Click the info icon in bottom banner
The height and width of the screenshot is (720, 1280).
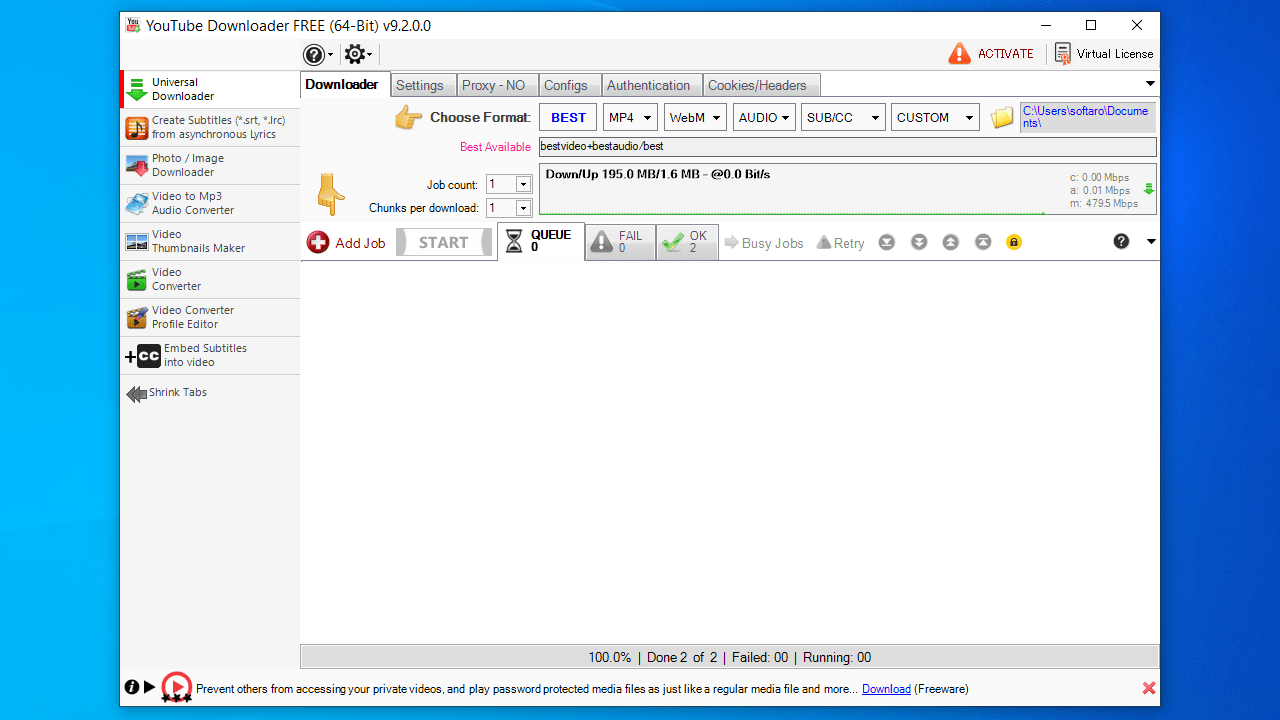pyautogui.click(x=131, y=687)
